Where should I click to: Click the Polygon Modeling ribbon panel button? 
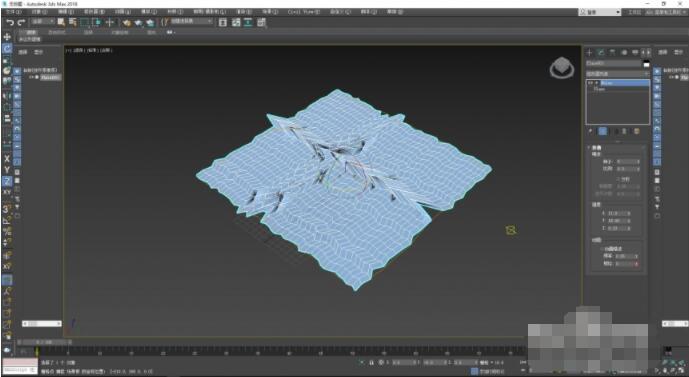tap(30, 40)
